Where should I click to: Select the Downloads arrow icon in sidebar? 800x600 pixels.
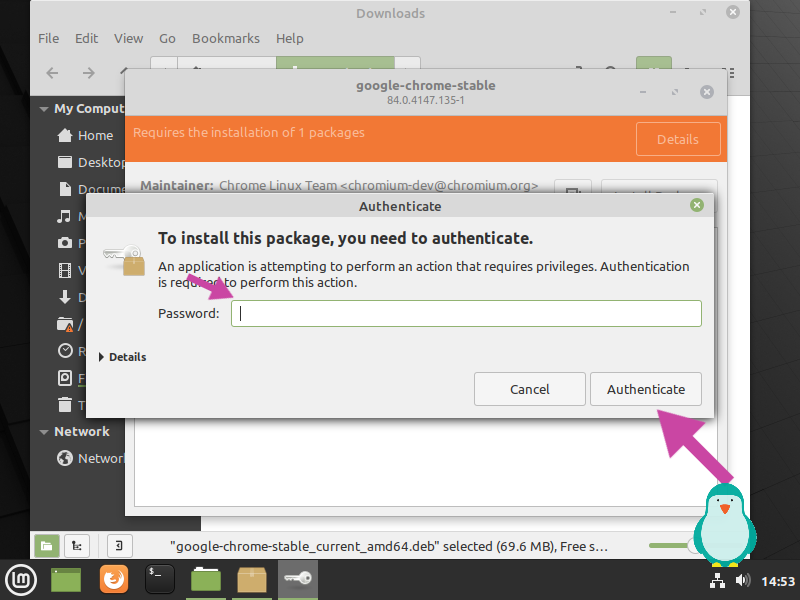(65, 297)
